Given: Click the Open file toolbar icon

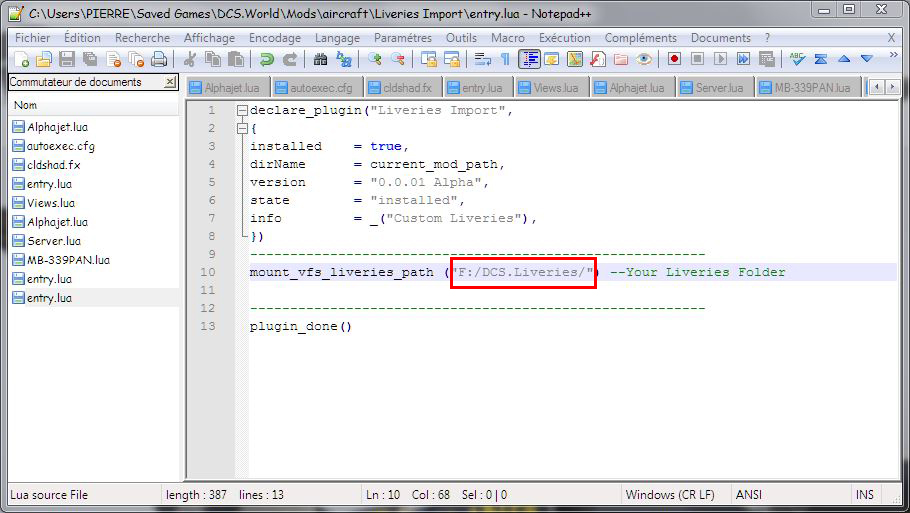Looking at the screenshot, I should point(44,59).
